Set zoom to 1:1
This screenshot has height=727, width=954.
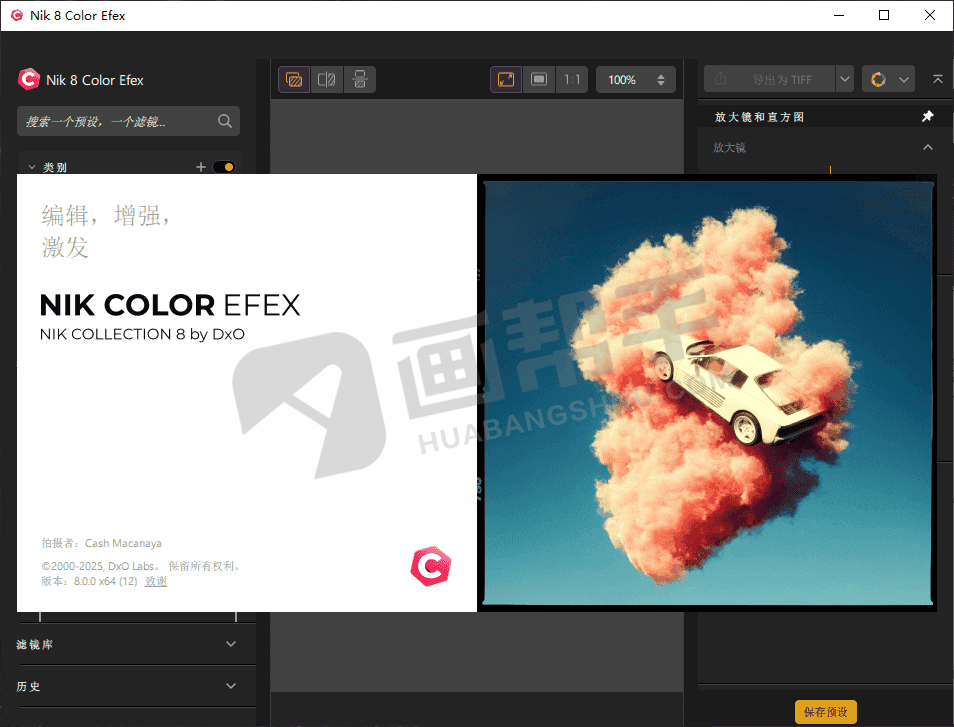(572, 80)
